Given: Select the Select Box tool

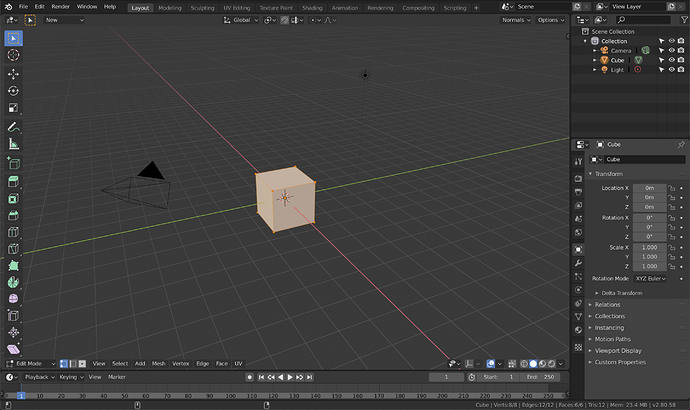Looking at the screenshot, I should [x=14, y=38].
